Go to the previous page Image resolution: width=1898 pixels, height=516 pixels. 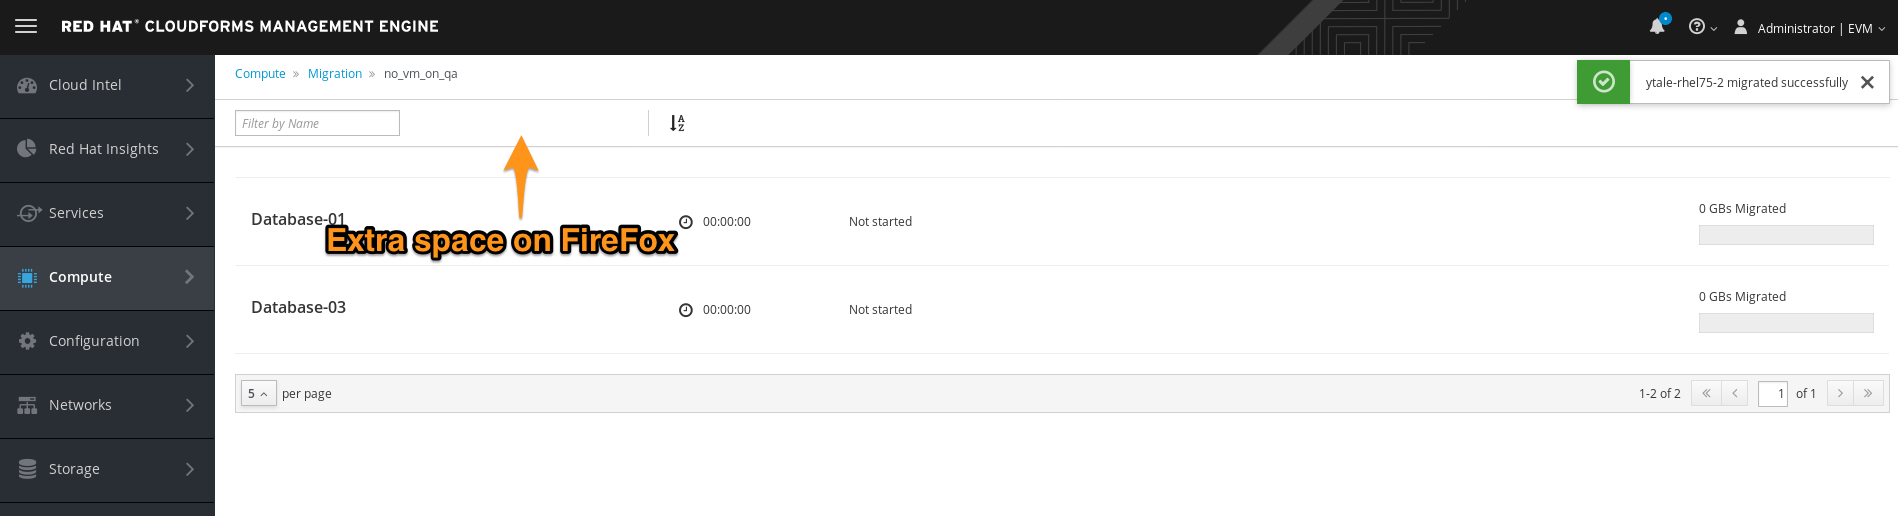[x=1735, y=394]
